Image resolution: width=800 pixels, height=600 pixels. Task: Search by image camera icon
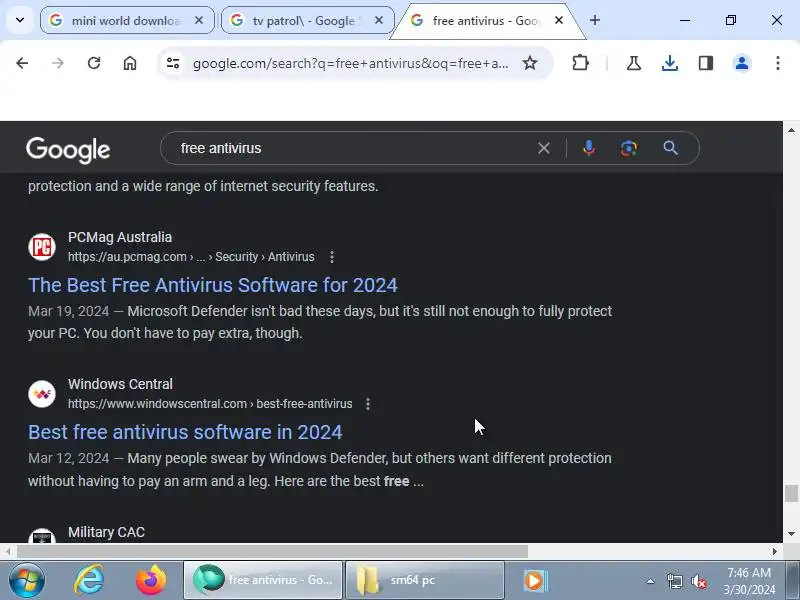(x=629, y=148)
